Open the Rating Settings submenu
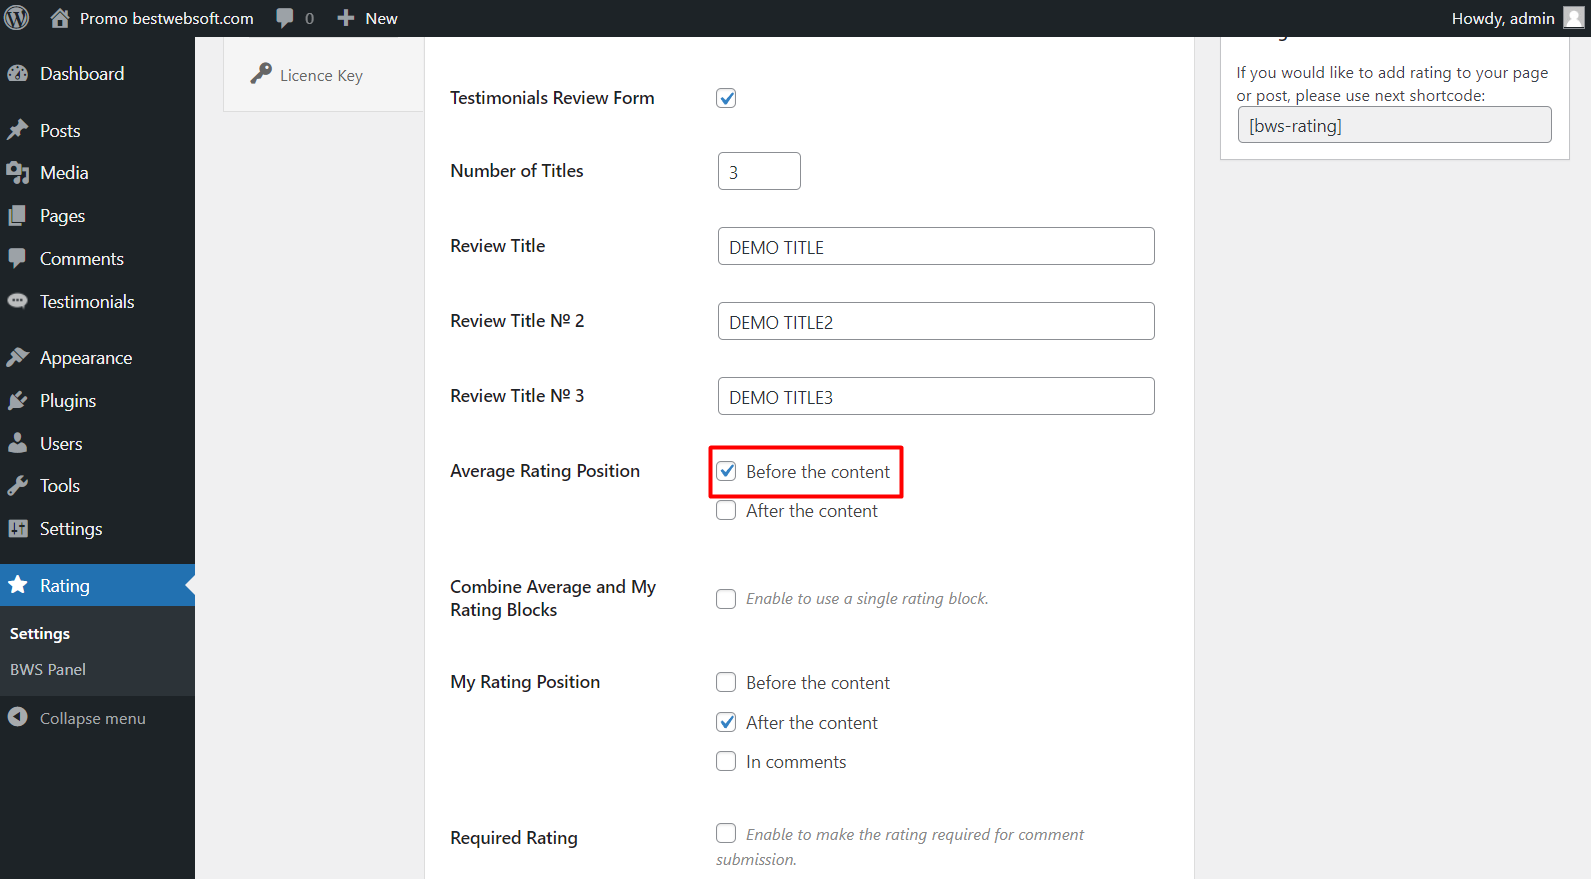1591x879 pixels. pos(40,633)
